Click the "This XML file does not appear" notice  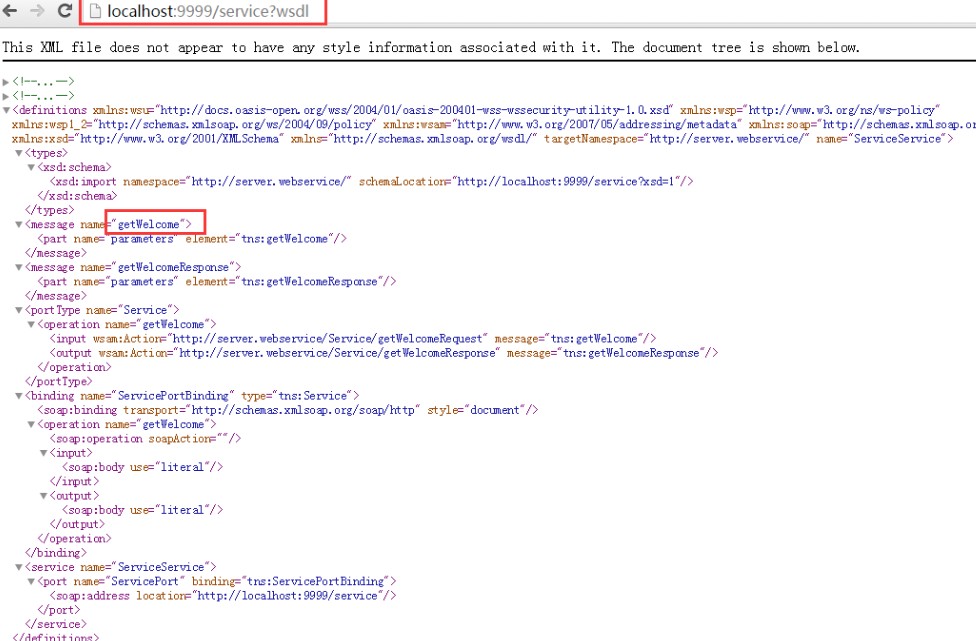tap(431, 47)
